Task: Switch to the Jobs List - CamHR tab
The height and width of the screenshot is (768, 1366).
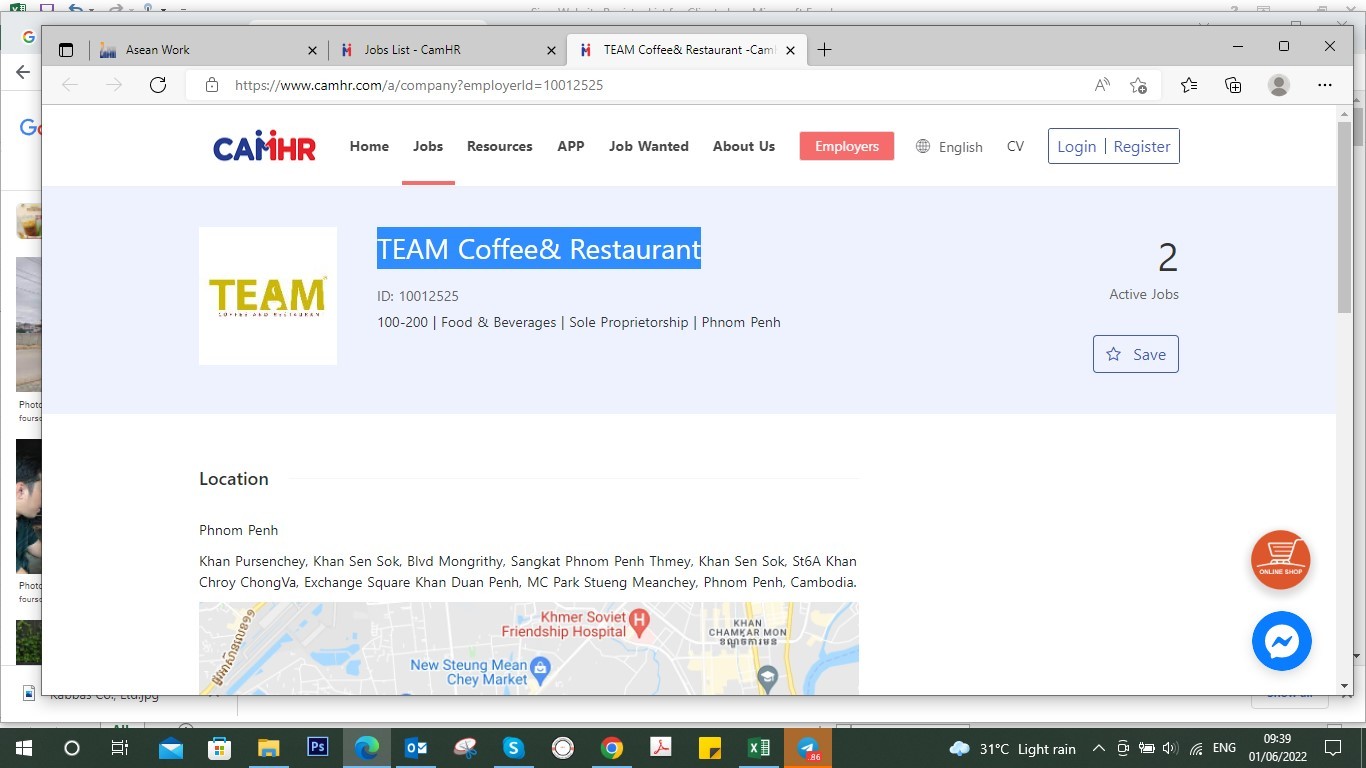Action: coord(412,50)
